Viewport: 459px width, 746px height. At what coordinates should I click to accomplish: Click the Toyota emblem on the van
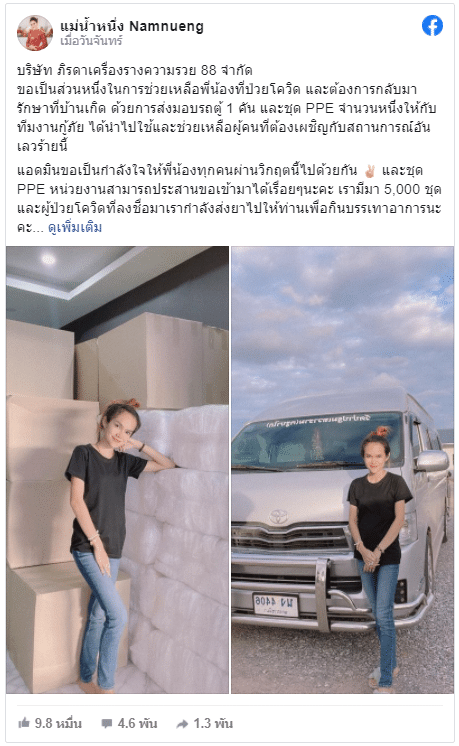tap(278, 517)
